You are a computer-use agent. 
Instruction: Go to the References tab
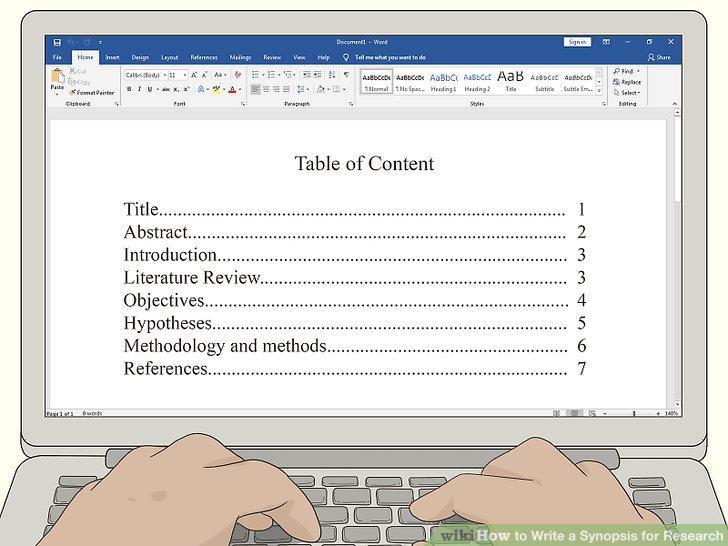click(x=204, y=57)
